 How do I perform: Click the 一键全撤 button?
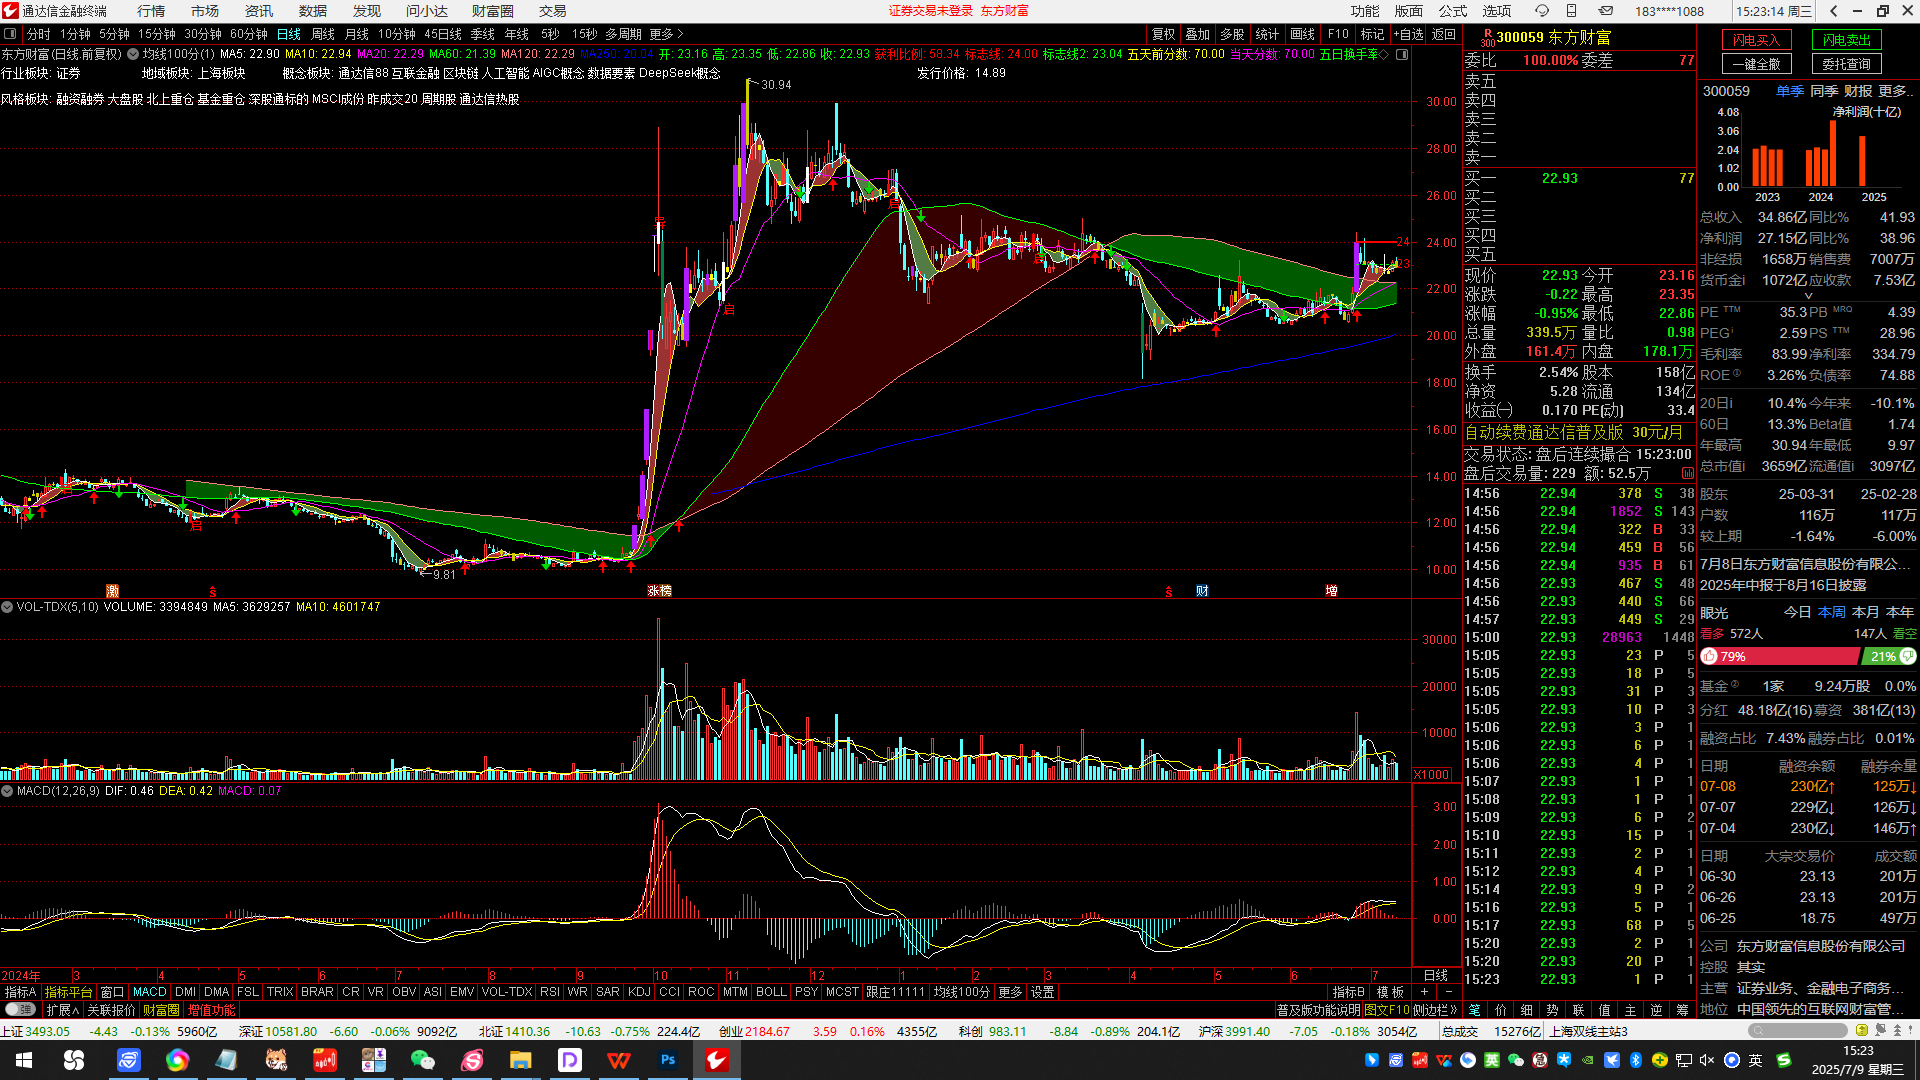(x=1757, y=64)
